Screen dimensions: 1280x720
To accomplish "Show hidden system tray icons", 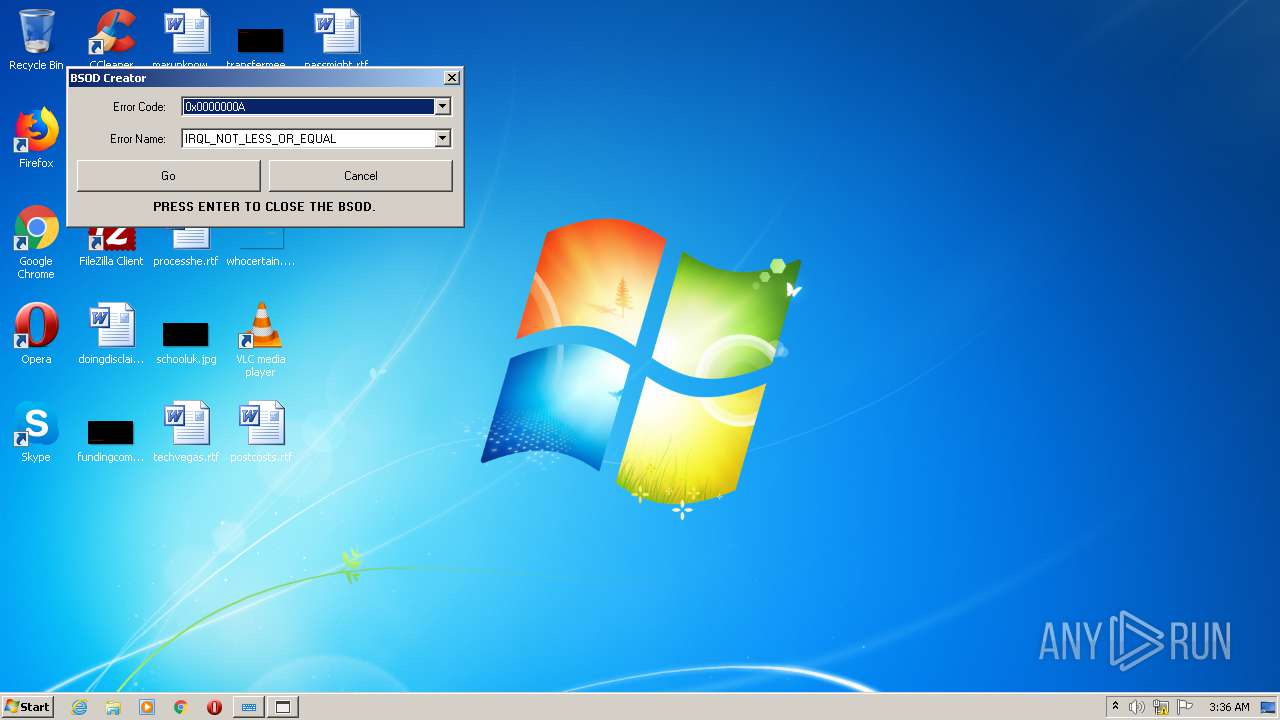I will pyautogui.click(x=1116, y=707).
